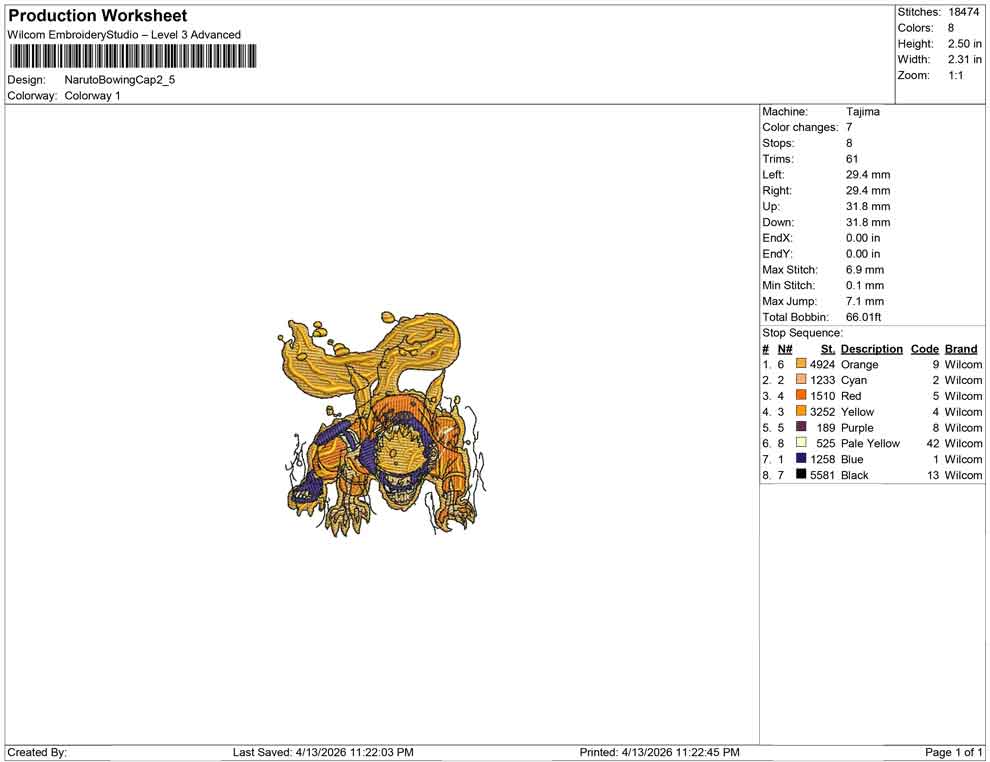This screenshot has width=990, height=762.
Task: Click the Total Bobbin value 66.01ft
Action: 864,317
